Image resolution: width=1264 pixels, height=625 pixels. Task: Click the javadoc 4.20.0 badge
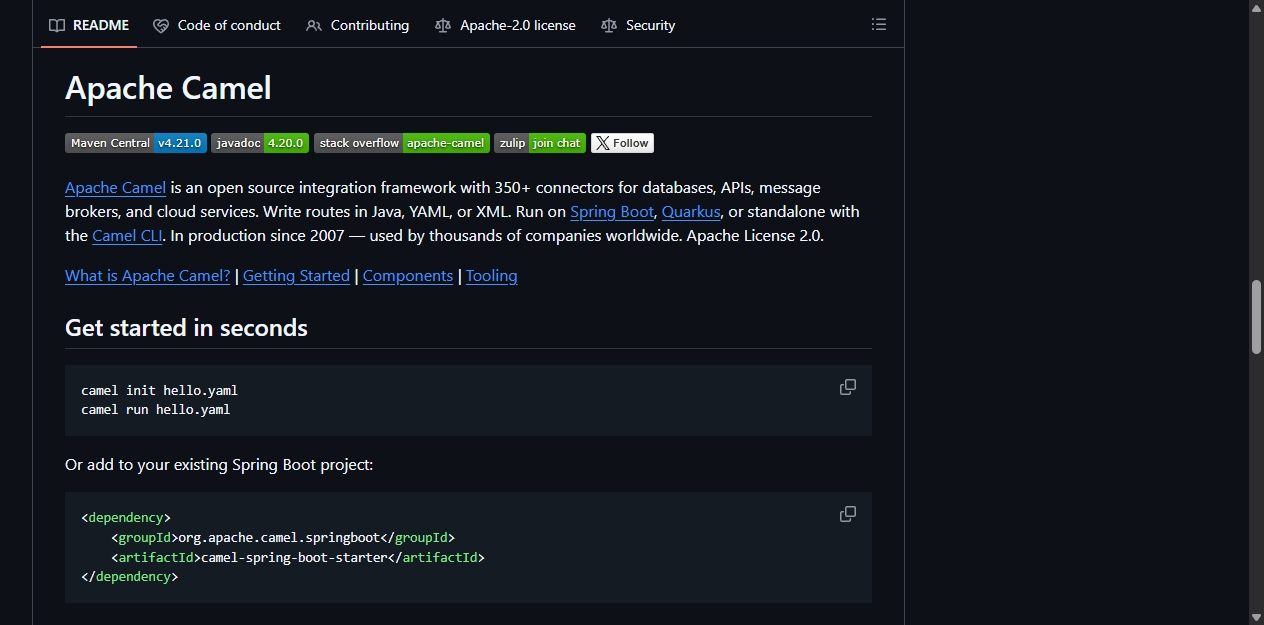click(x=260, y=143)
